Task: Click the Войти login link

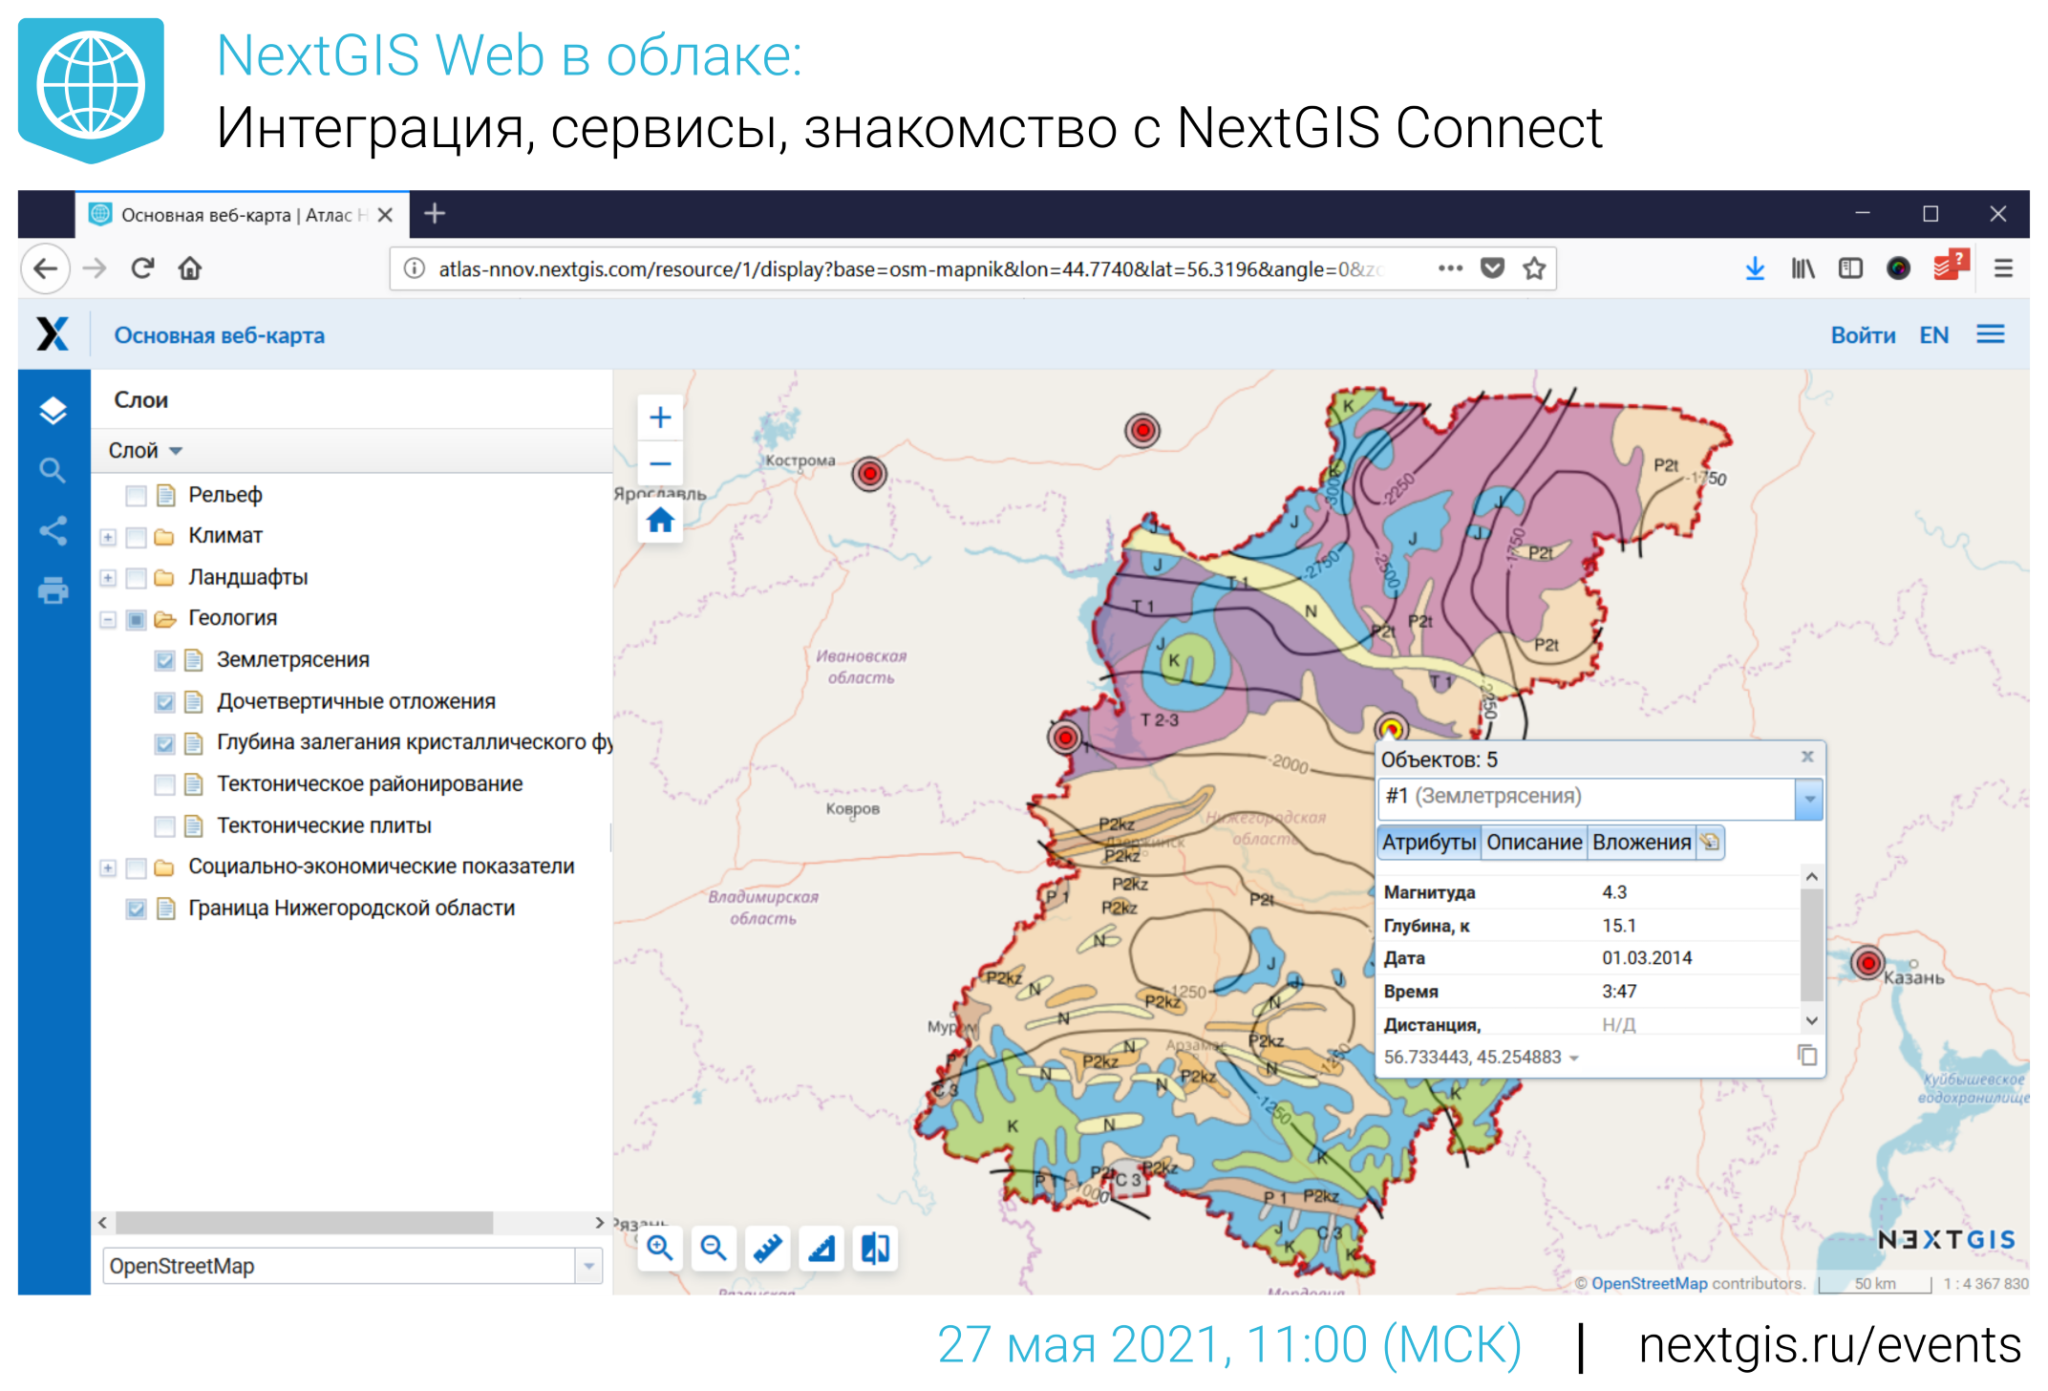Action: (1862, 335)
